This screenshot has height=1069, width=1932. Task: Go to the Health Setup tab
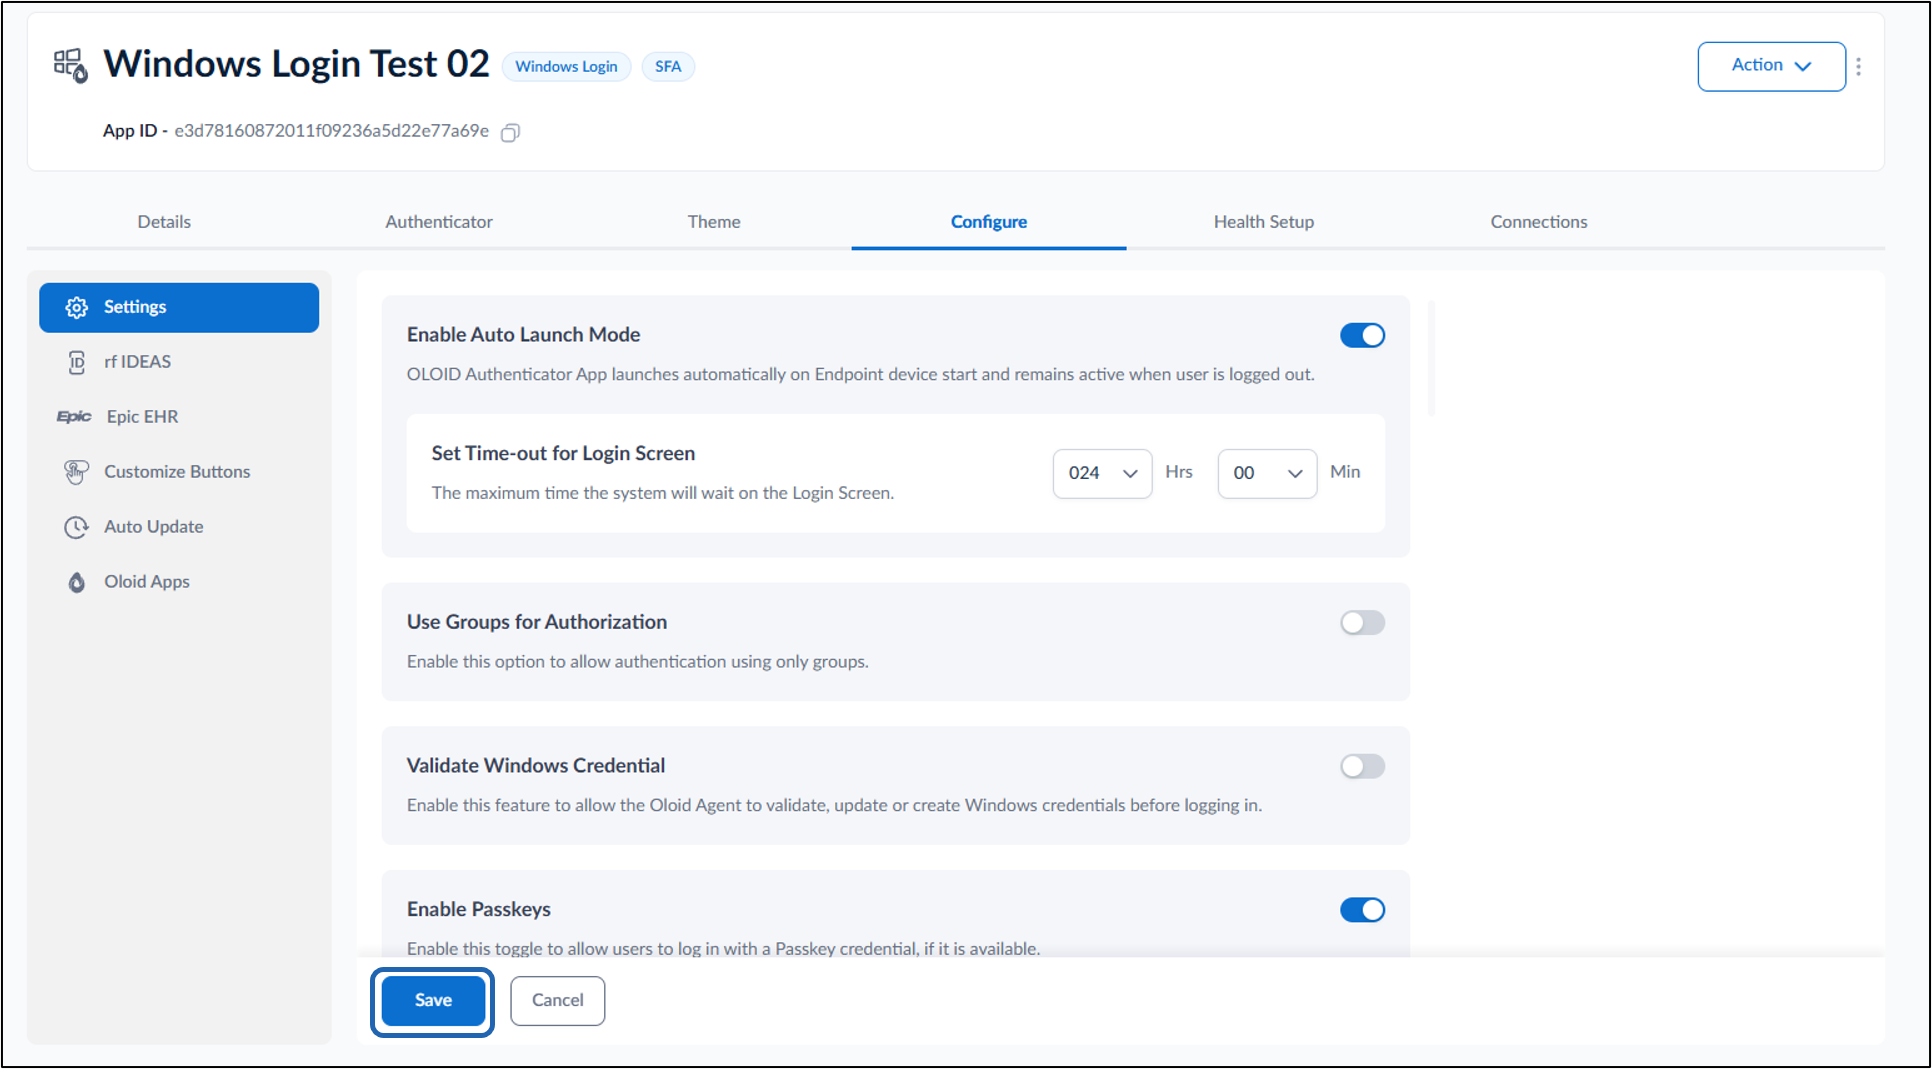[x=1264, y=222]
